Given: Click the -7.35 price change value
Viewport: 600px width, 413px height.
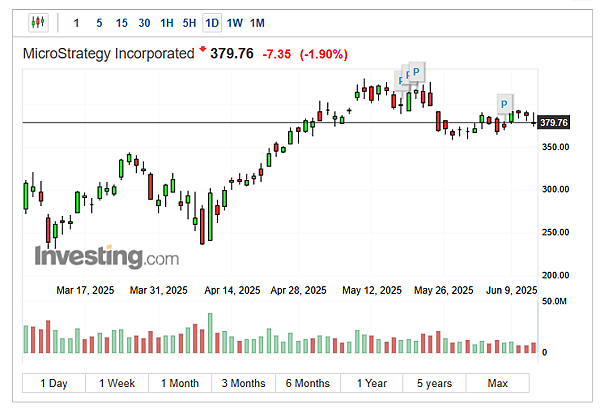Looking at the screenshot, I should click(x=277, y=54).
